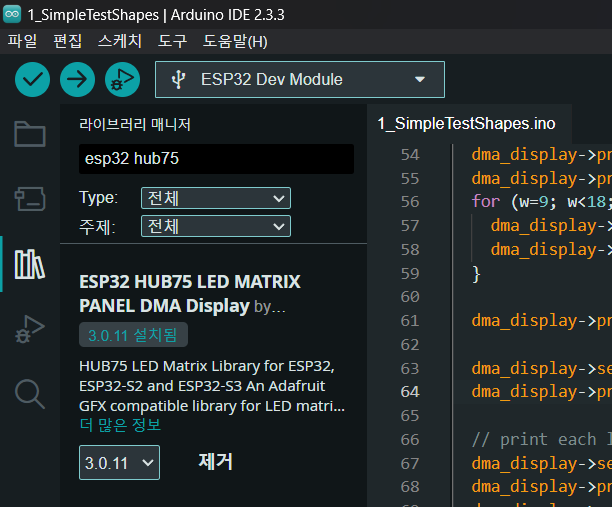Expand the Type filter dropdown
Viewport: 612px width, 507px height.
216,198
